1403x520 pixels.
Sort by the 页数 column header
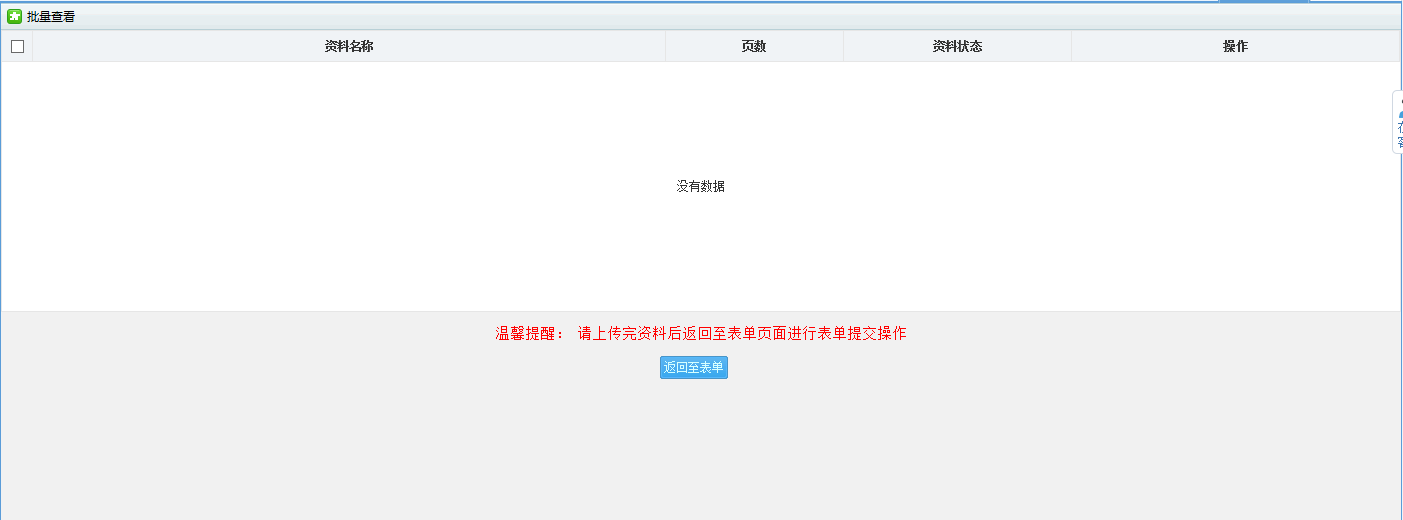coord(753,46)
